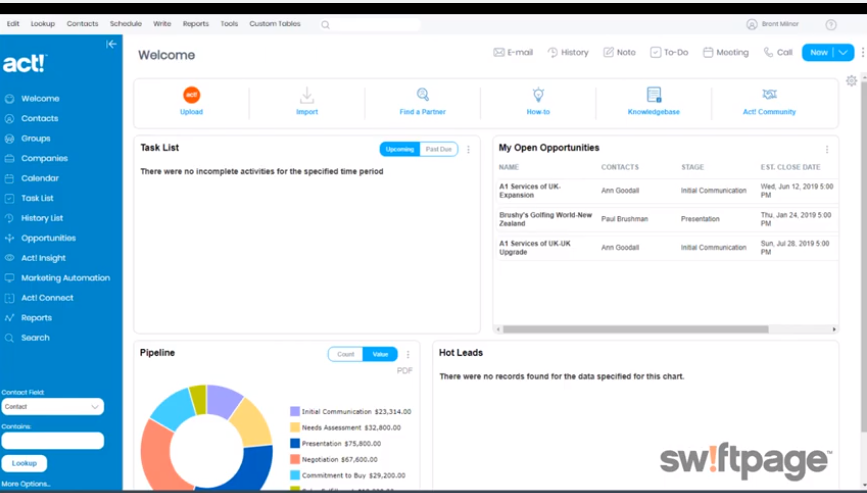867x493 pixels.
Task: Click the Import download icon
Action: click(x=307, y=95)
